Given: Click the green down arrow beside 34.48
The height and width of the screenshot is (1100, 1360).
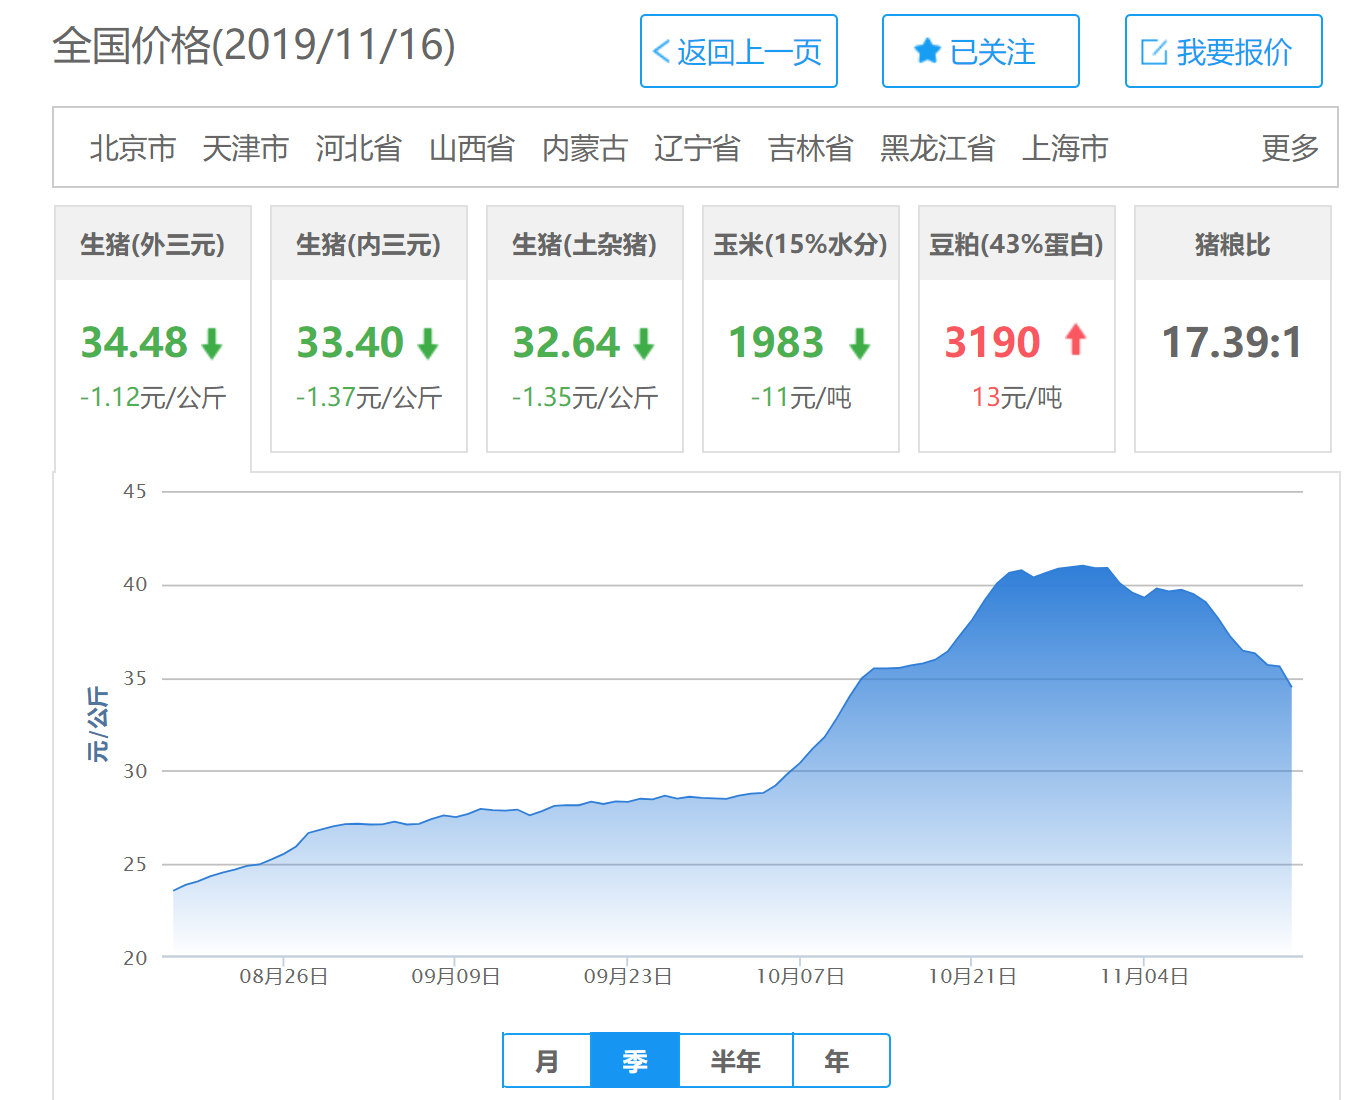Looking at the screenshot, I should (x=212, y=344).
